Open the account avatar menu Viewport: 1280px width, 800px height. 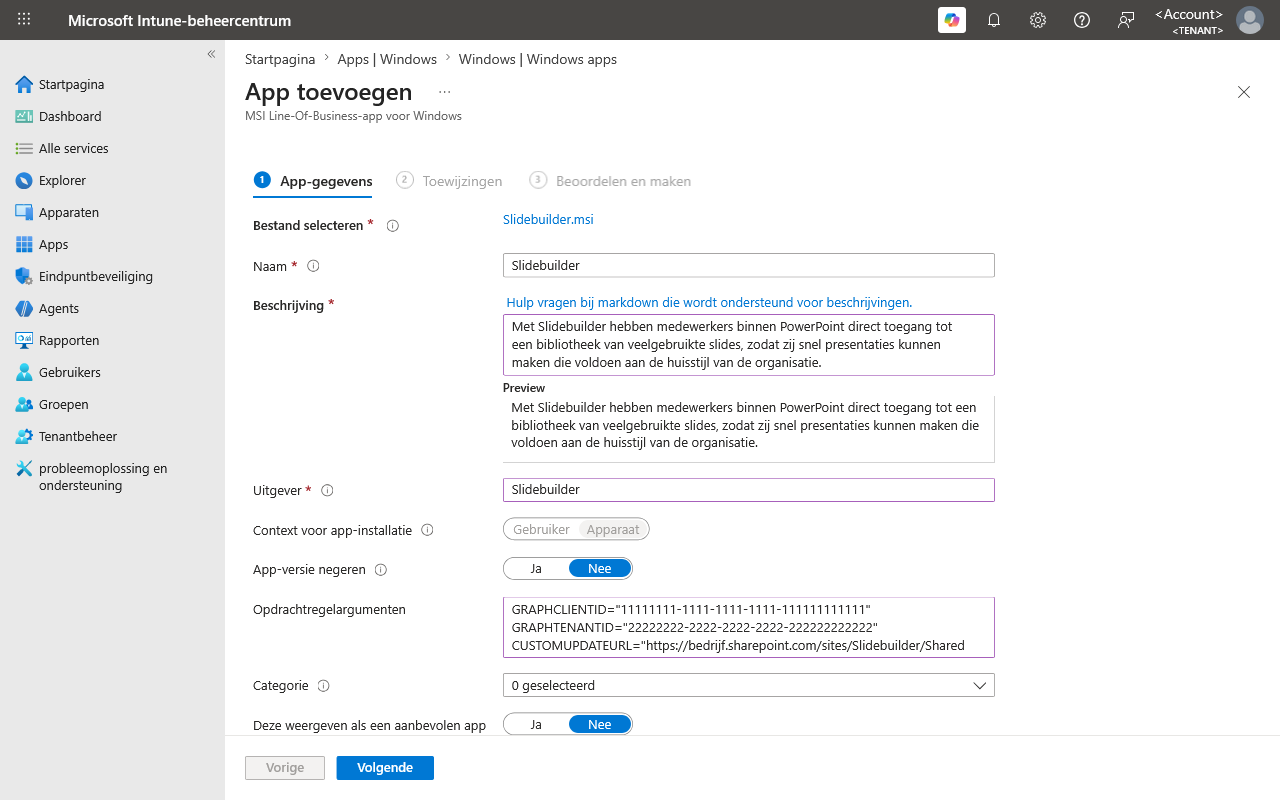[1250, 20]
